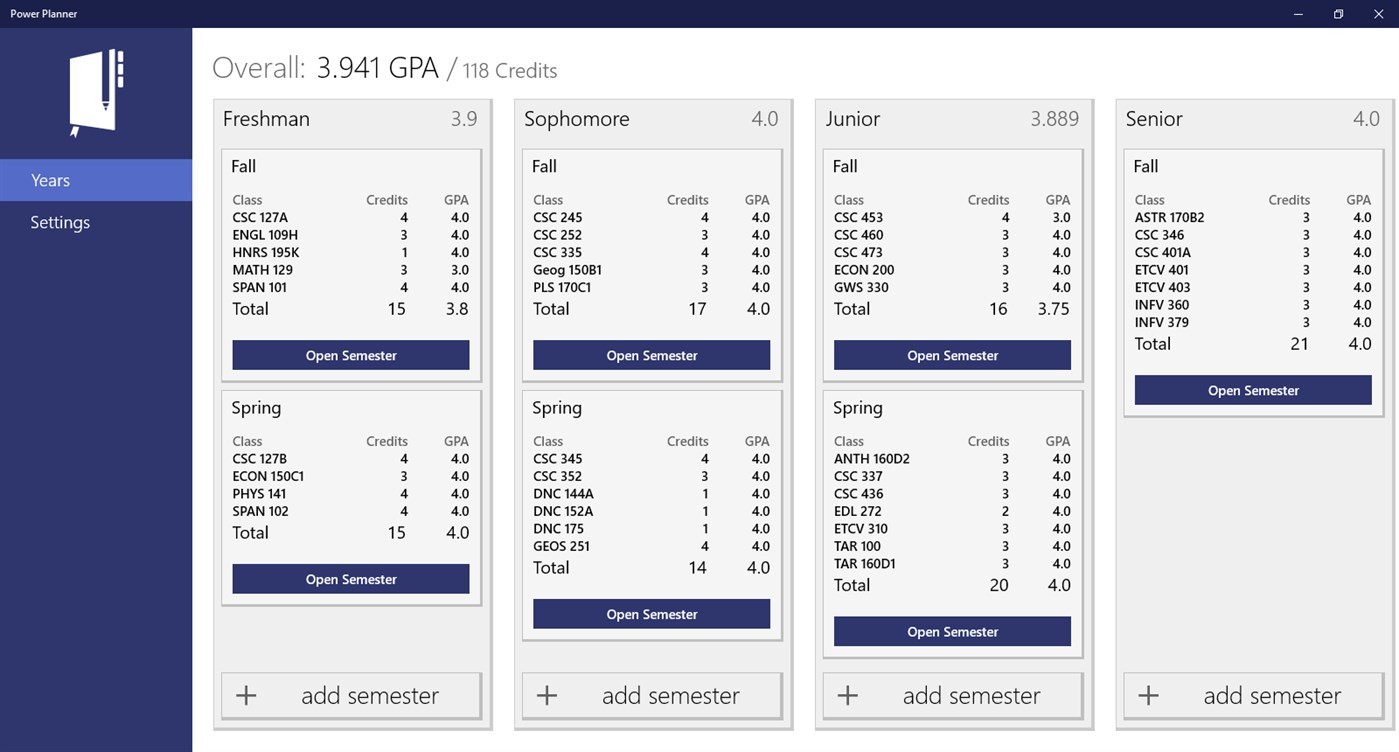Click the plus icon to add a Freshman semester
The width and height of the screenshot is (1399, 752).
[246, 694]
